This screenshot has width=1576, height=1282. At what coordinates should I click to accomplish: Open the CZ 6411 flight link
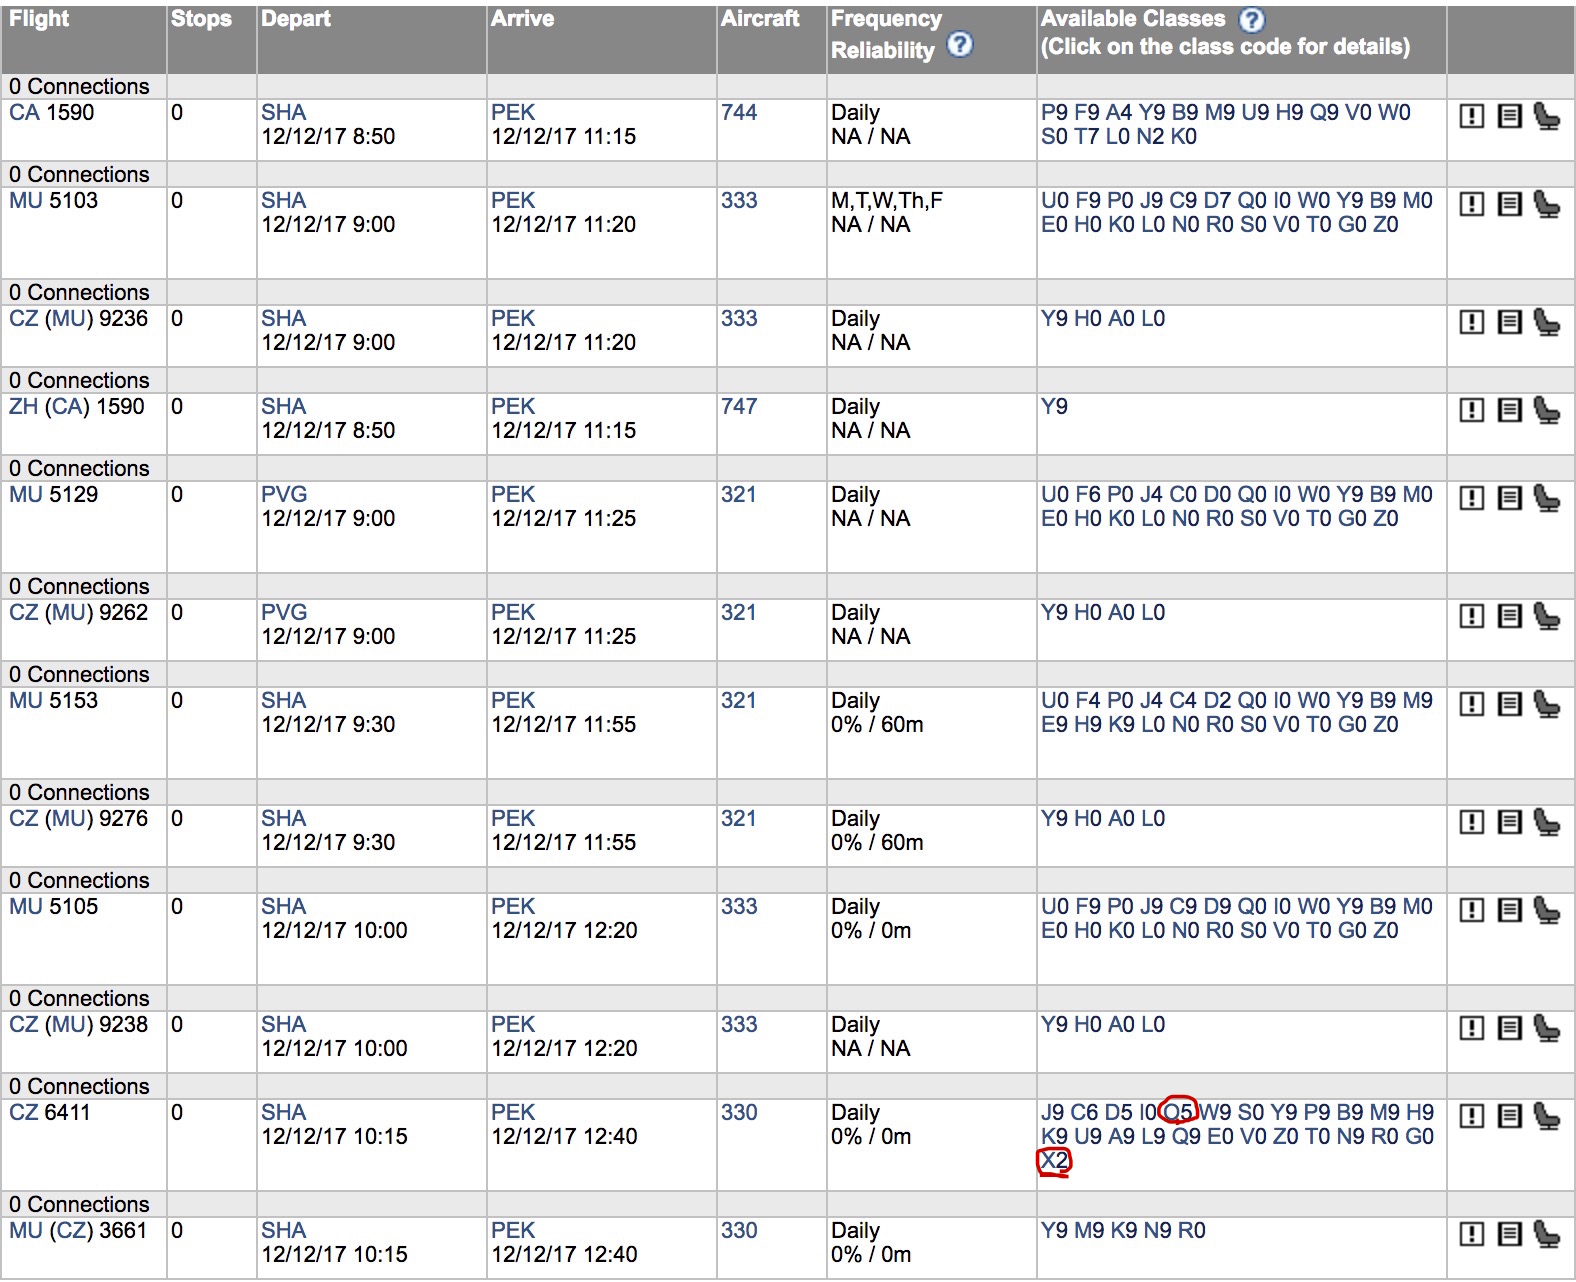point(49,1113)
